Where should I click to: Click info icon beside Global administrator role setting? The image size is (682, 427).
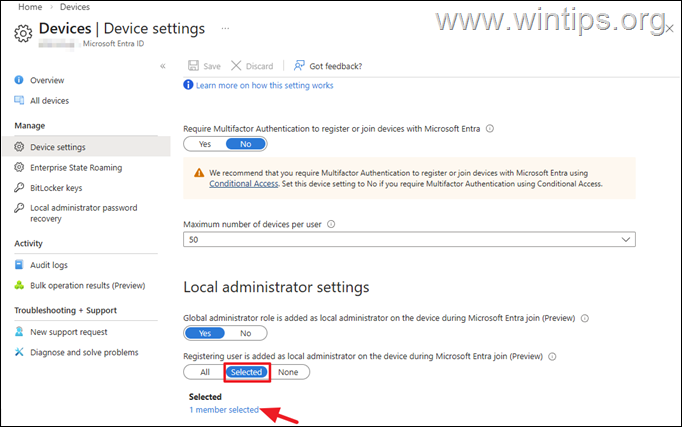pyautogui.click(x=585, y=318)
